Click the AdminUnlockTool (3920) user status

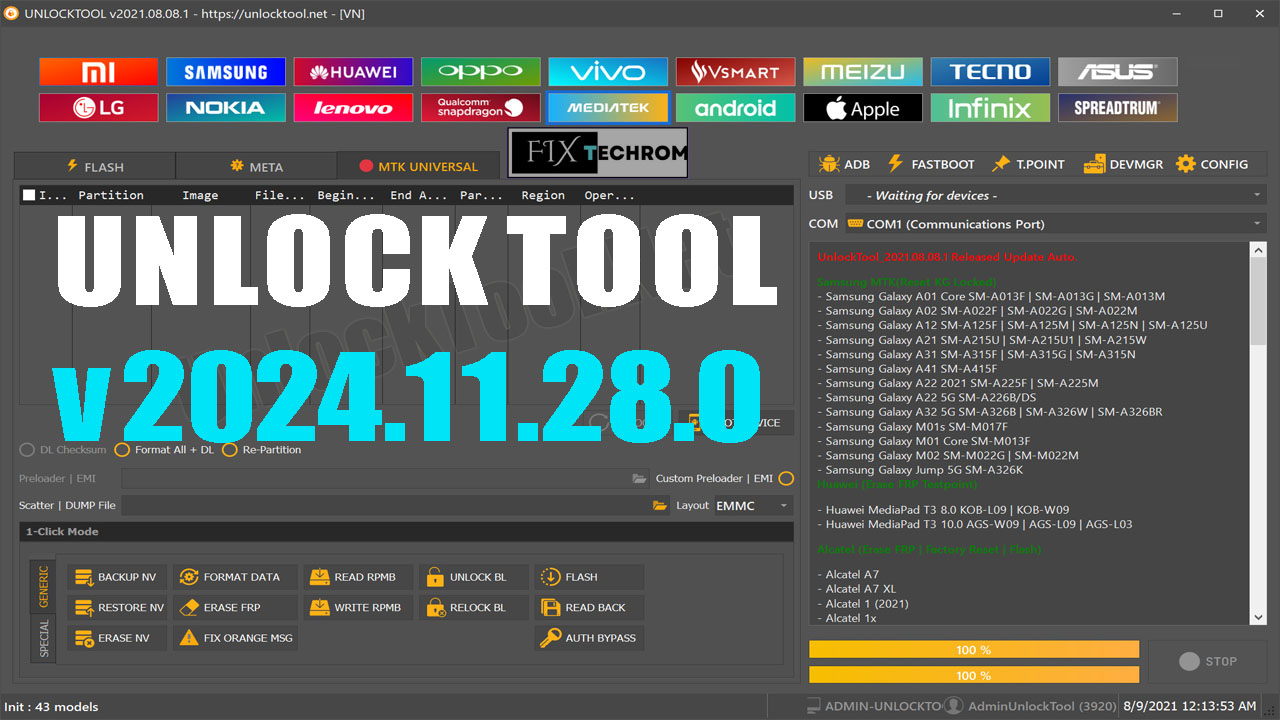[x=1030, y=706]
